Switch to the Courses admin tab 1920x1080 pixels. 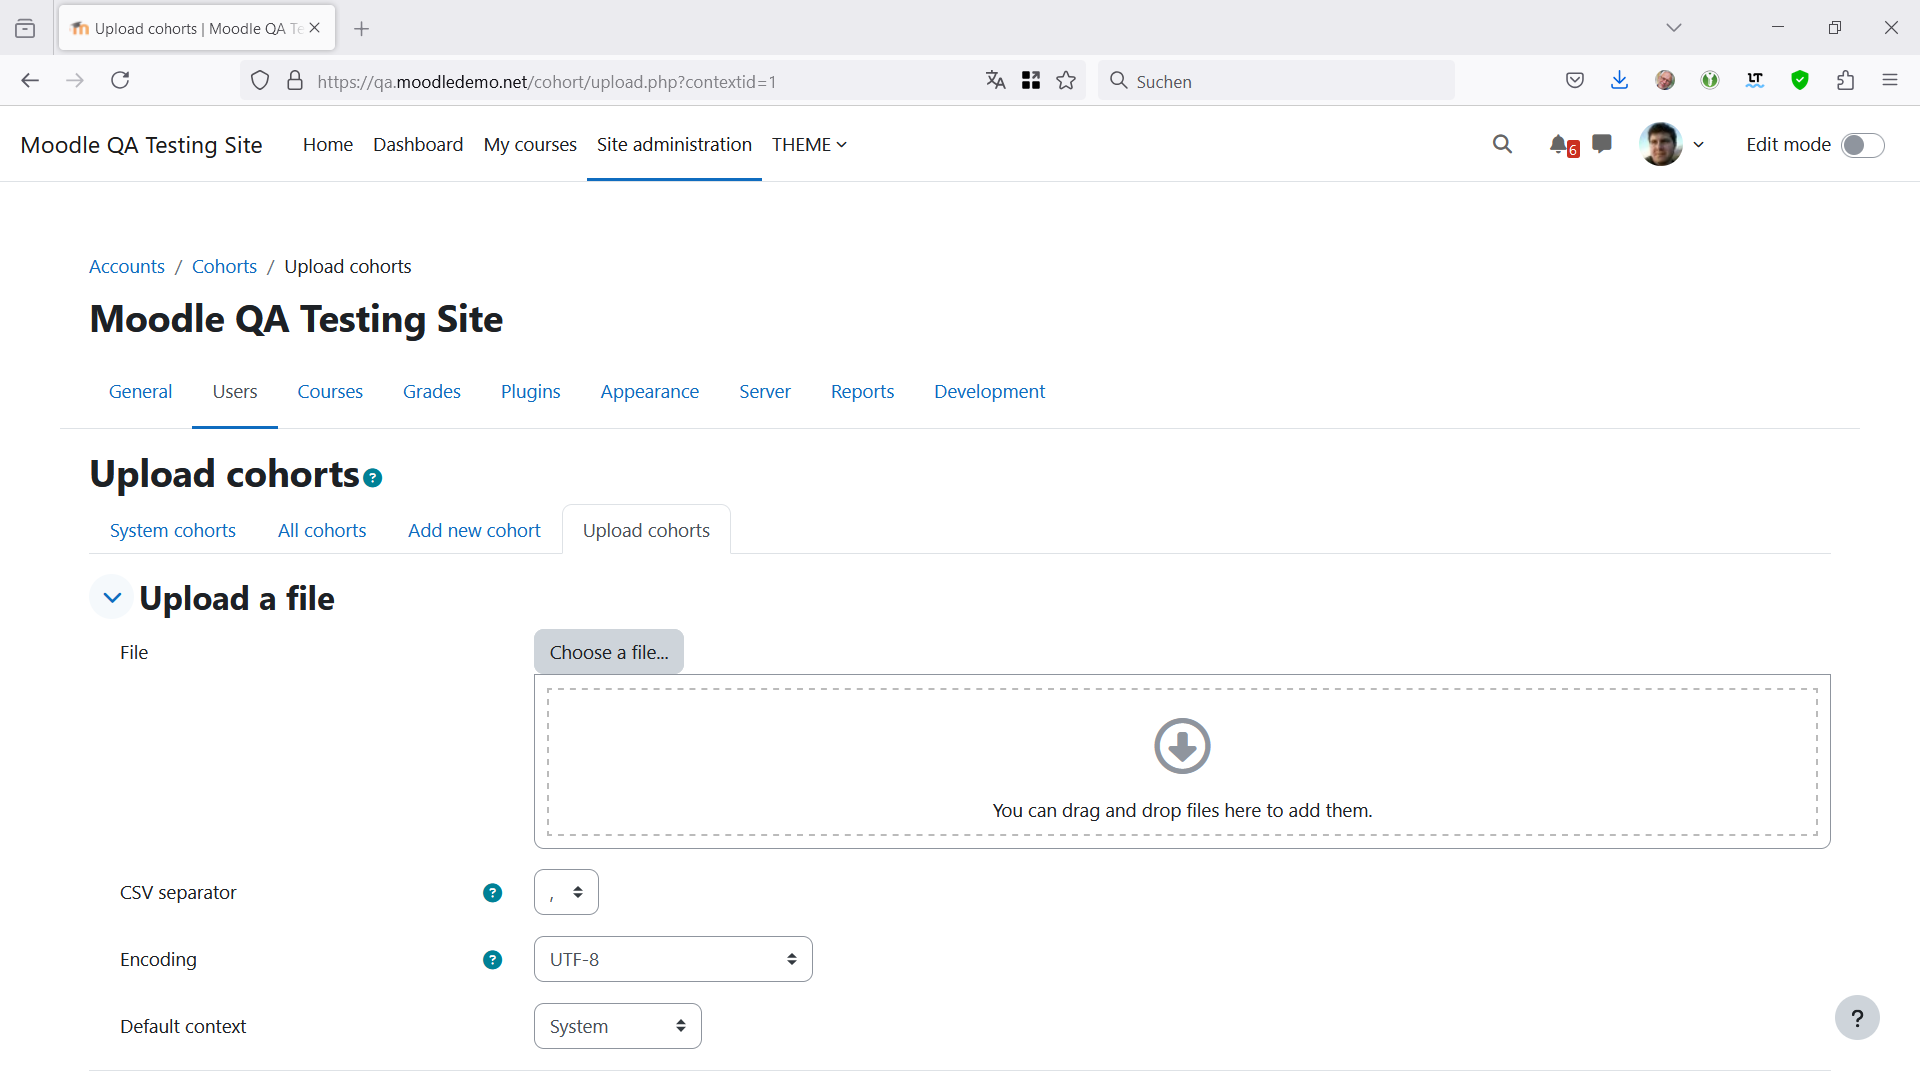click(330, 392)
